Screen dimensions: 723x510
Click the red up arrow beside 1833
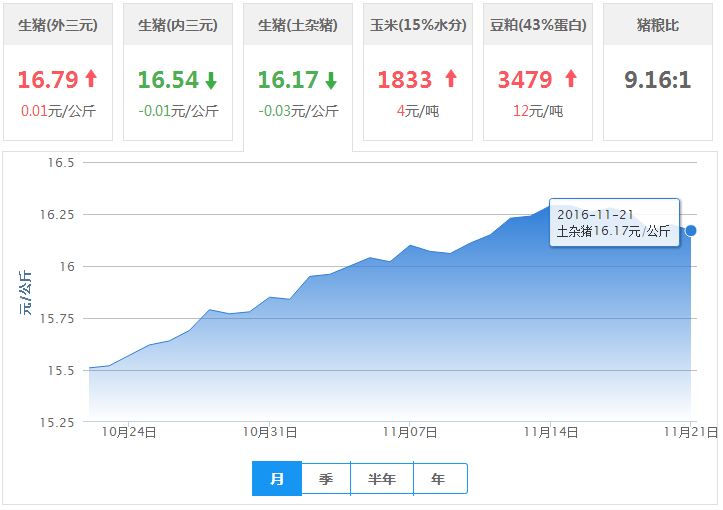(x=451, y=78)
